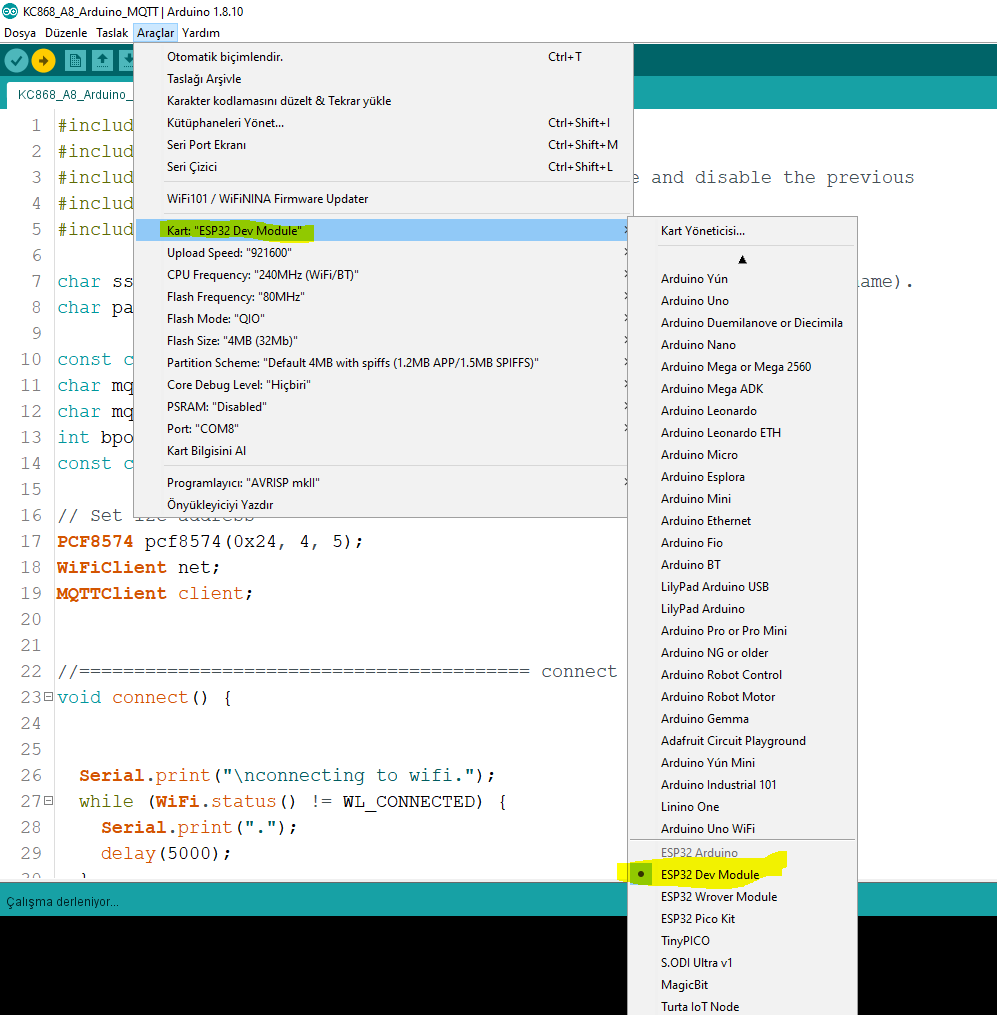The width and height of the screenshot is (997, 1015).
Task: Switch to the KC868_A8_Arduino sketch tab
Action: coord(72,95)
